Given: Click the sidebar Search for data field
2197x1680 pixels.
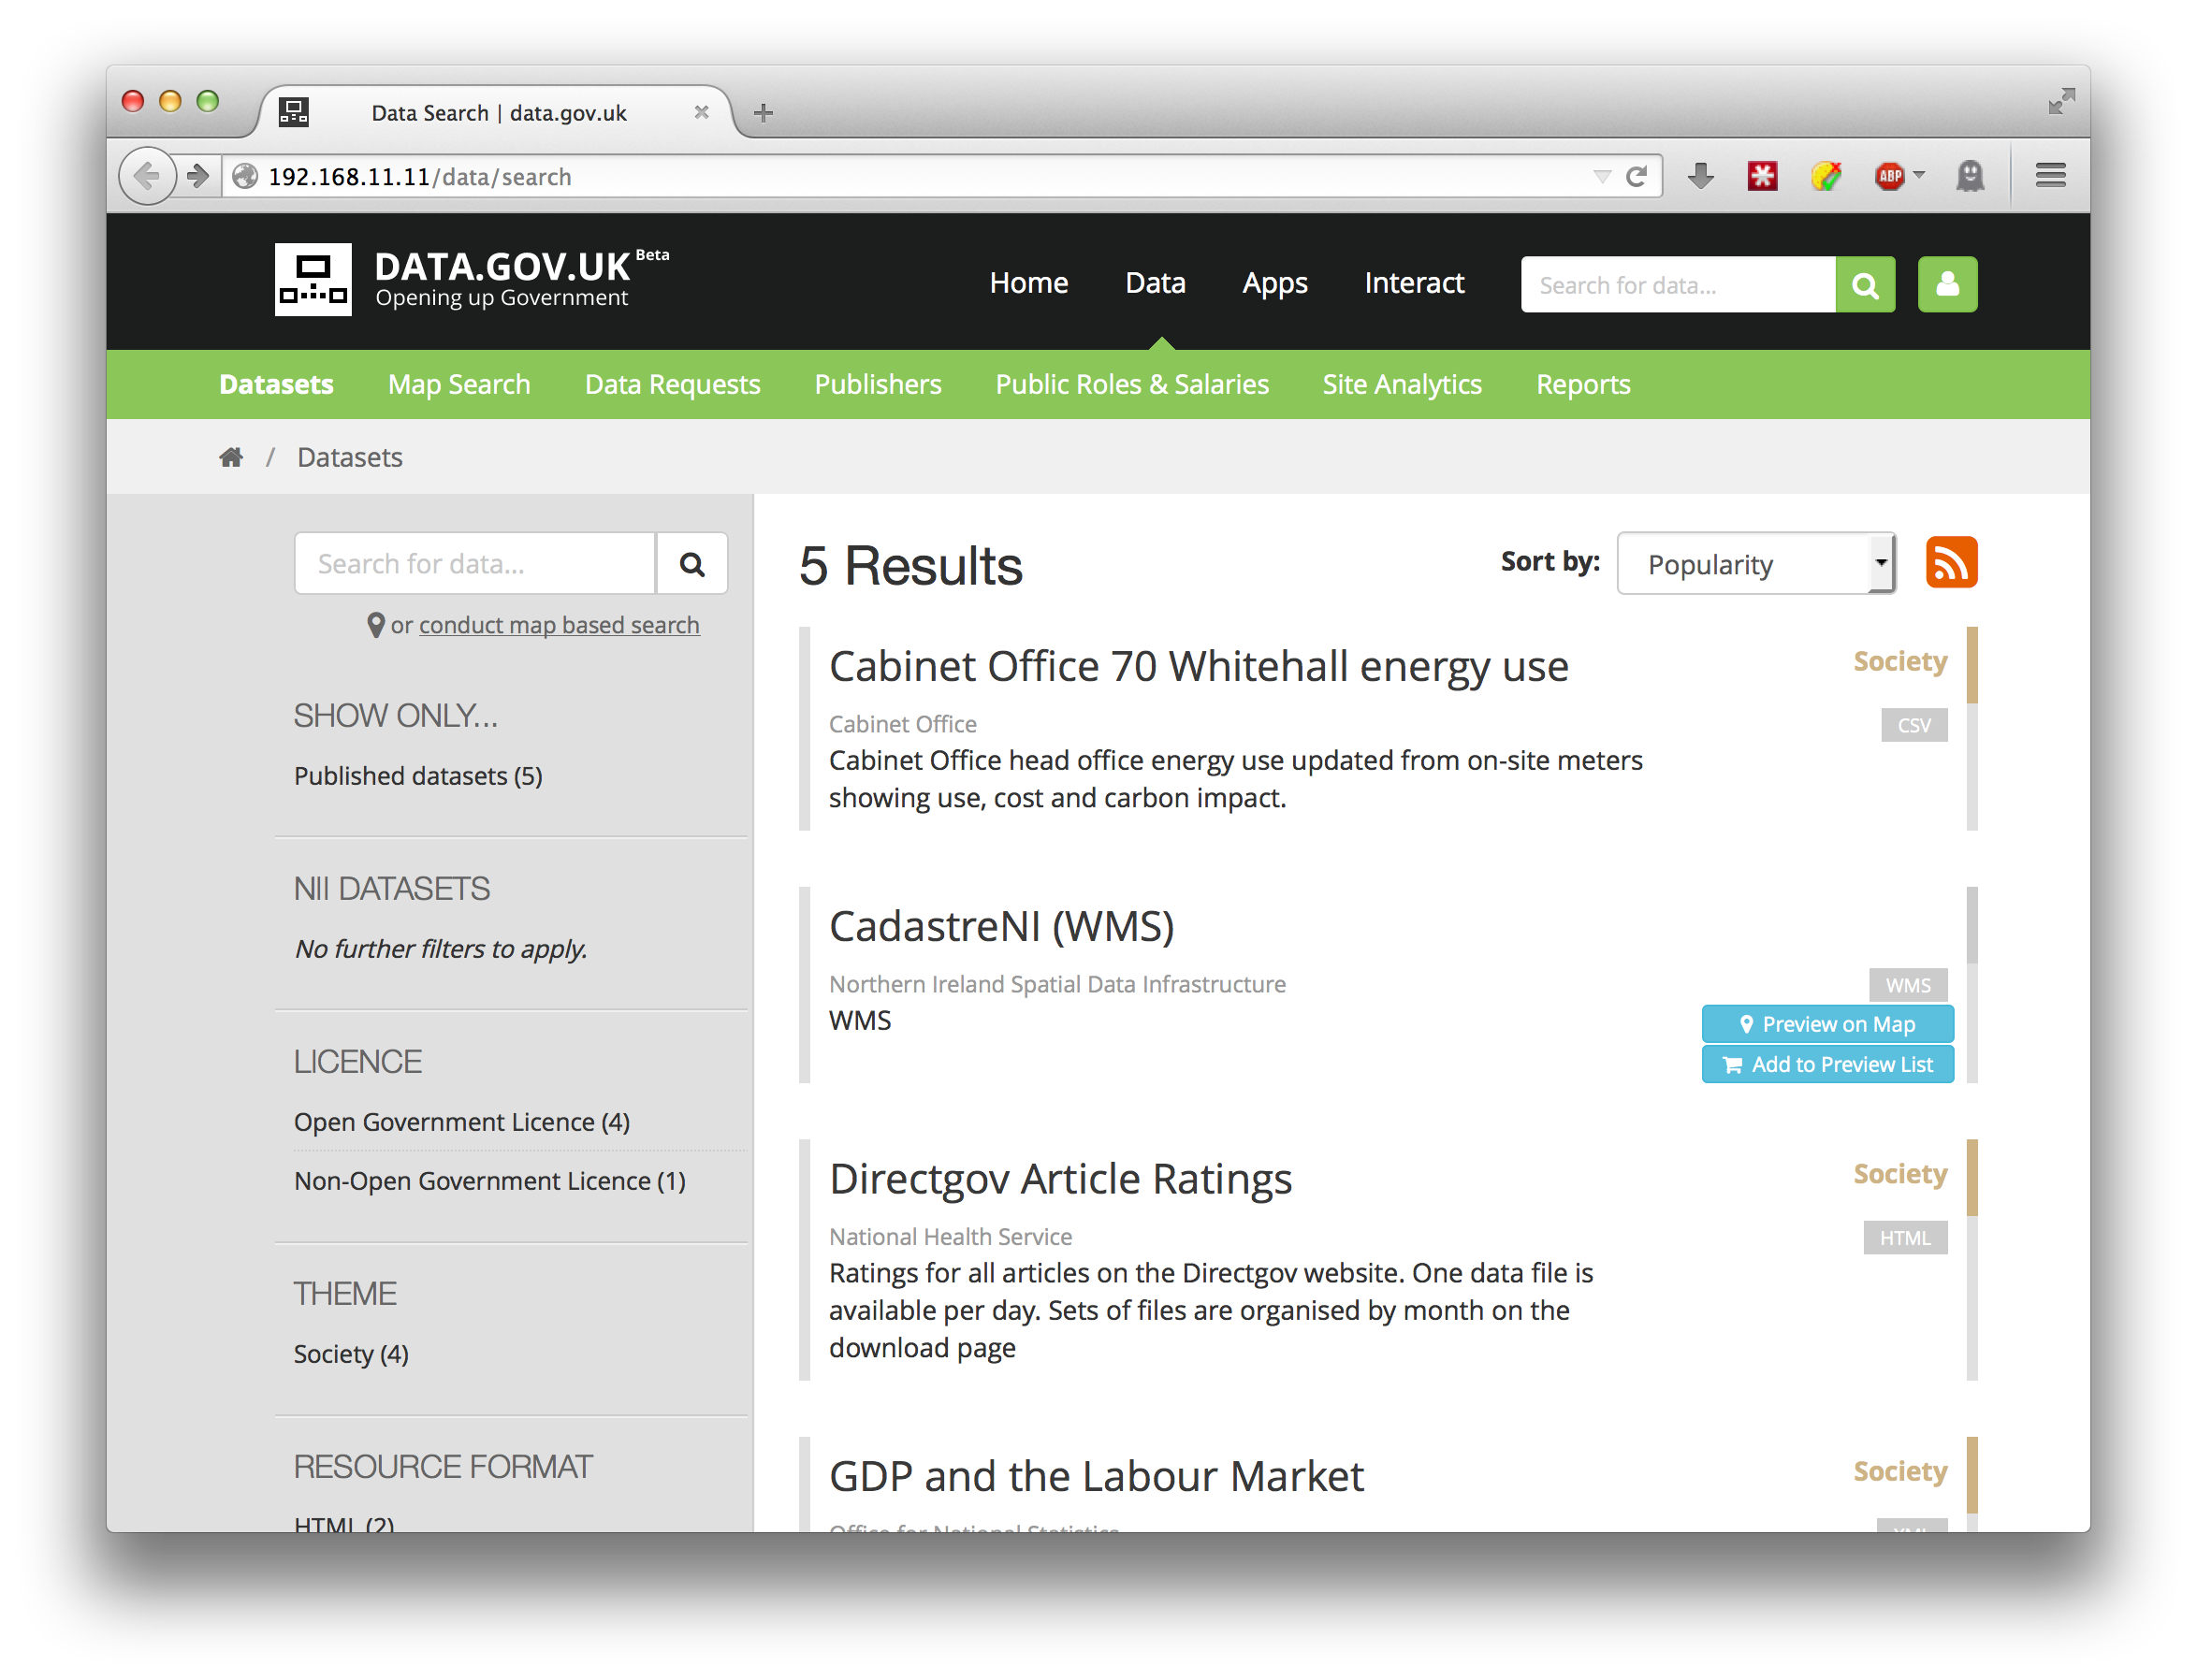Looking at the screenshot, I should 475,564.
